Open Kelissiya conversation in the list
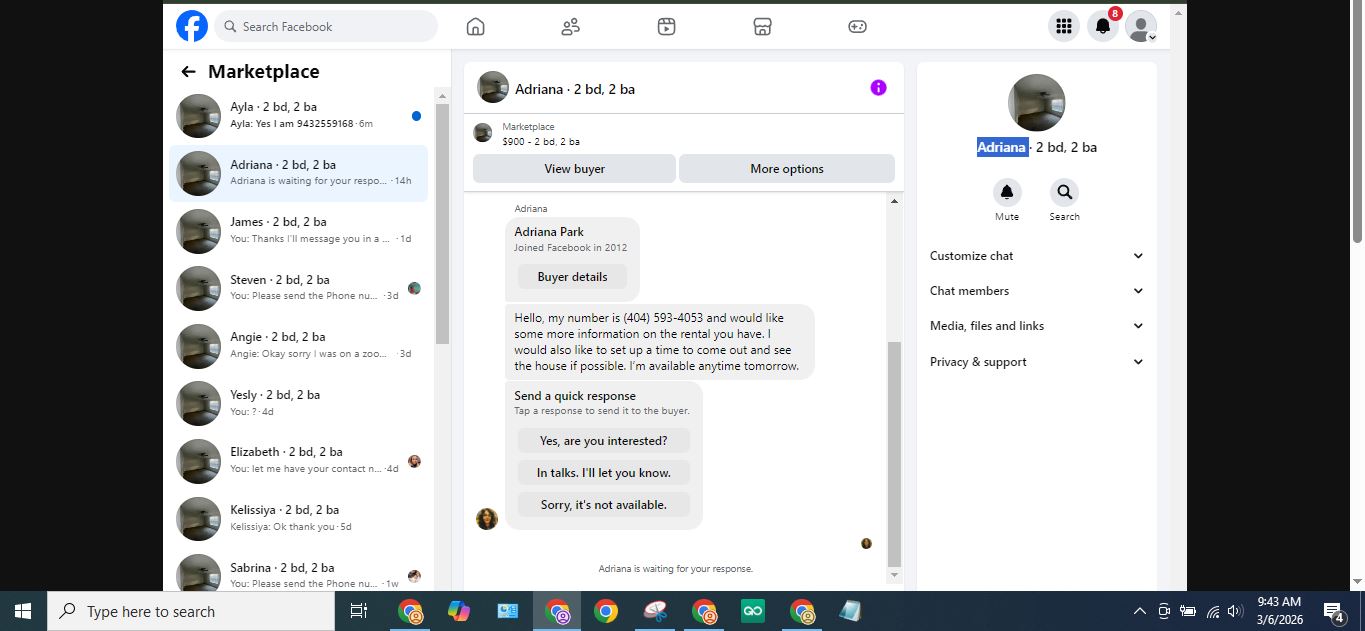This screenshot has width=1365, height=631. point(298,518)
